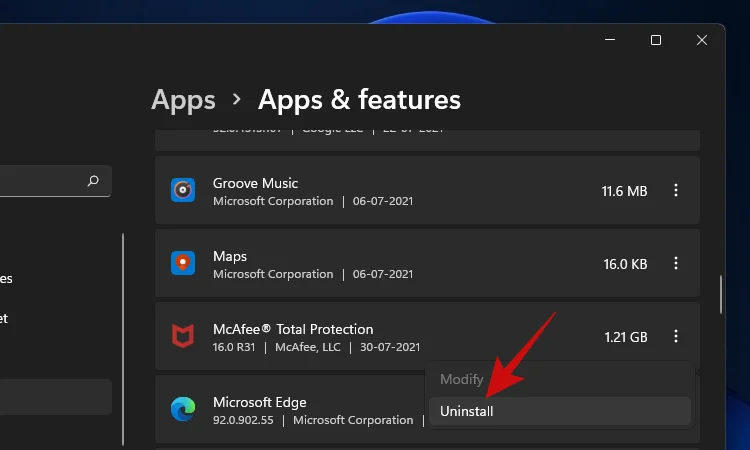Image resolution: width=750 pixels, height=450 pixels.
Task: Click Microsoft Corporation under Microsoft Edge
Action: pos(353,420)
